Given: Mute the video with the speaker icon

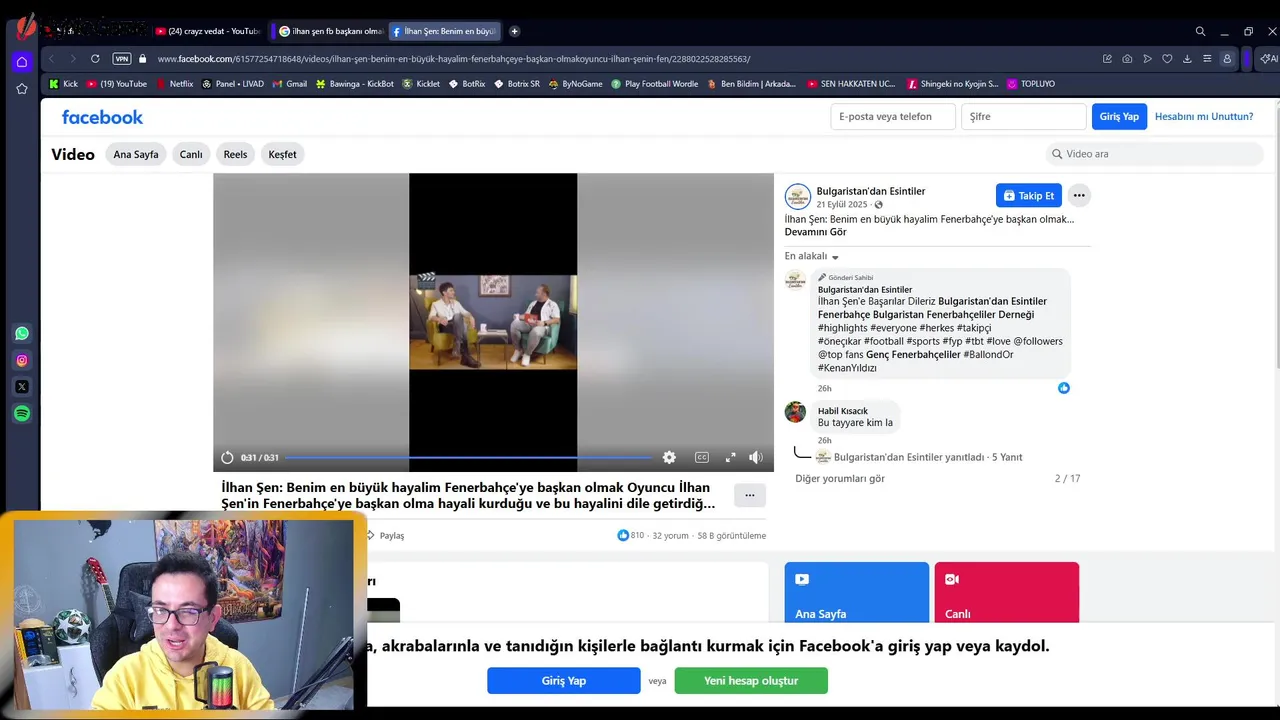Looking at the screenshot, I should 756,457.
